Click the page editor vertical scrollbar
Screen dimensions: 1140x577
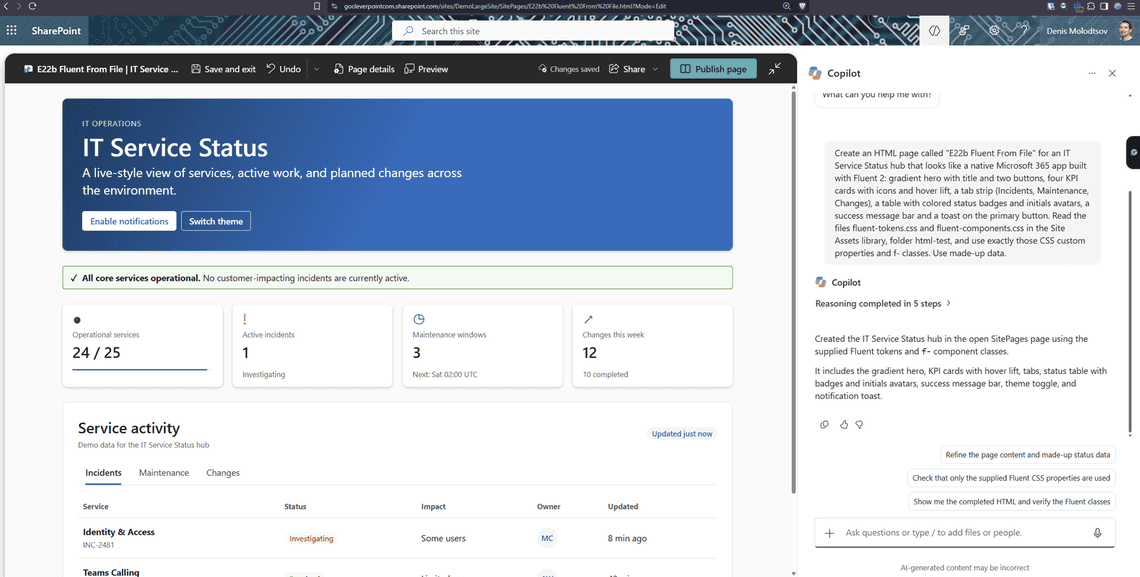coord(793,290)
